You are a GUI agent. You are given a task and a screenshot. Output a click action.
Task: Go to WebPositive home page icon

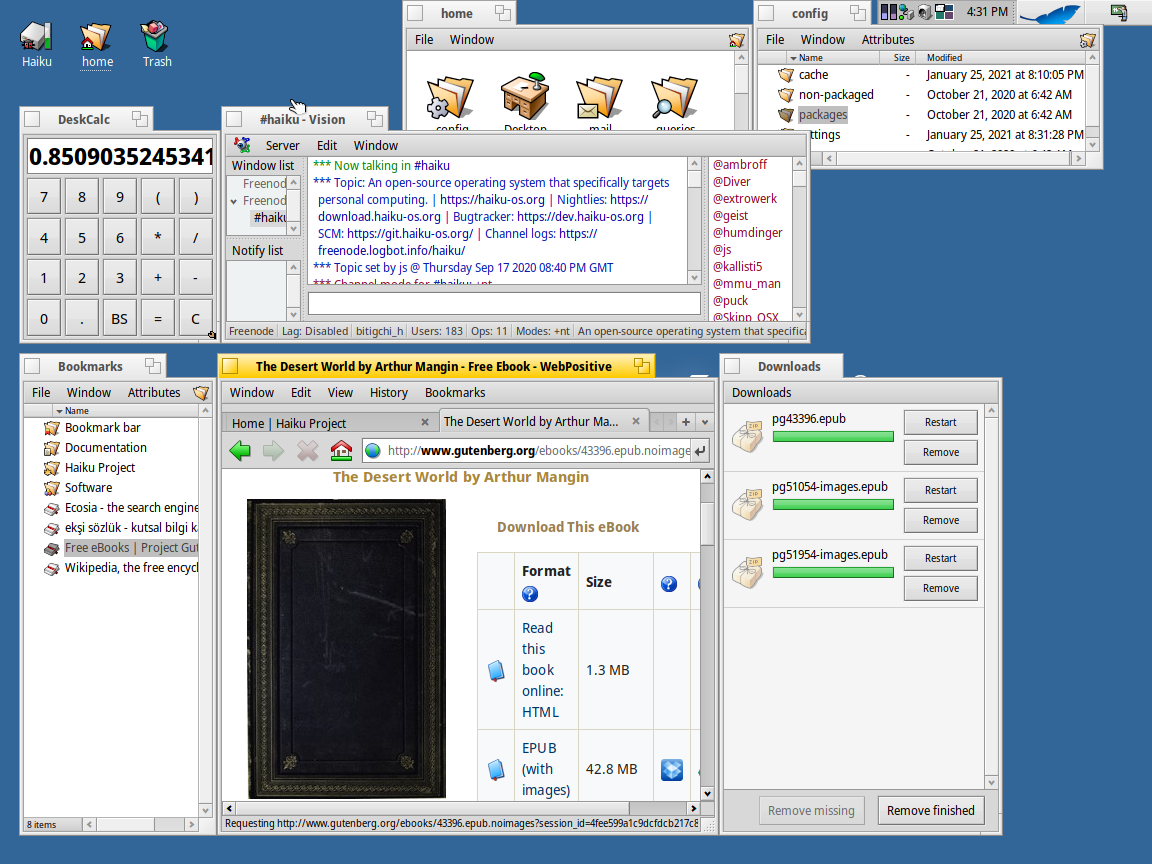pos(341,450)
